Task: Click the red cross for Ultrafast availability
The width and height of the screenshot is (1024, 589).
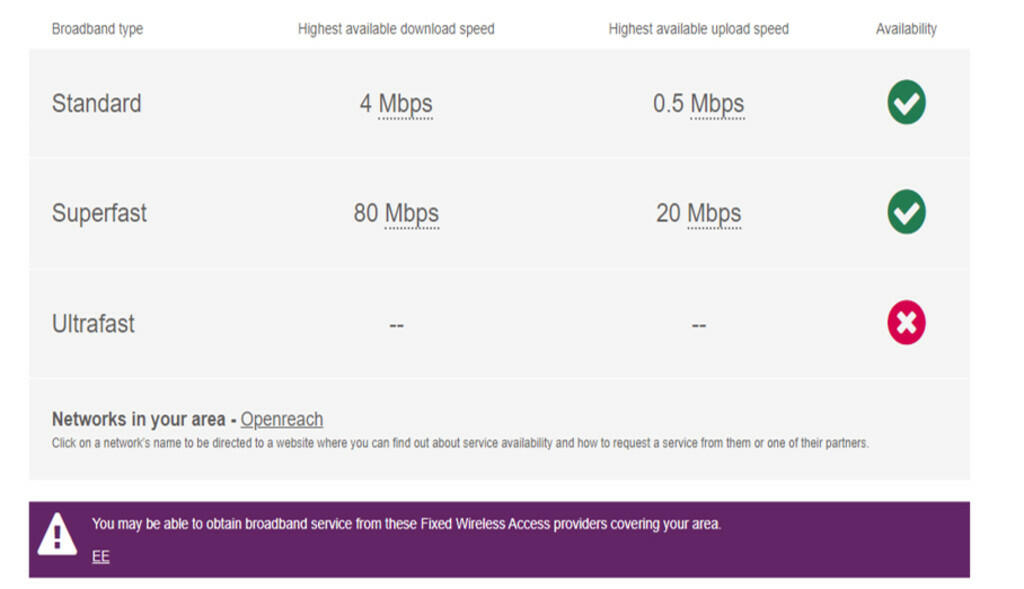Action: pos(906,322)
